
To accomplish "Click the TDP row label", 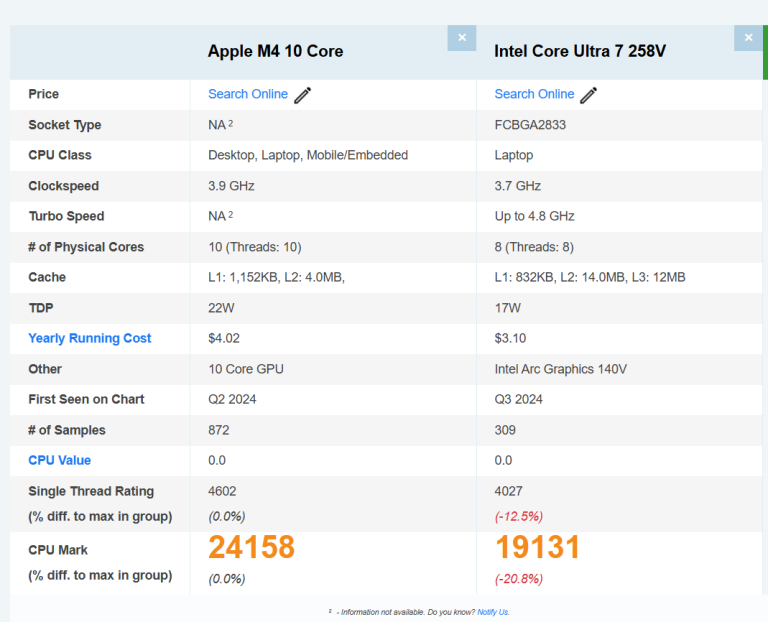I will point(41,308).
